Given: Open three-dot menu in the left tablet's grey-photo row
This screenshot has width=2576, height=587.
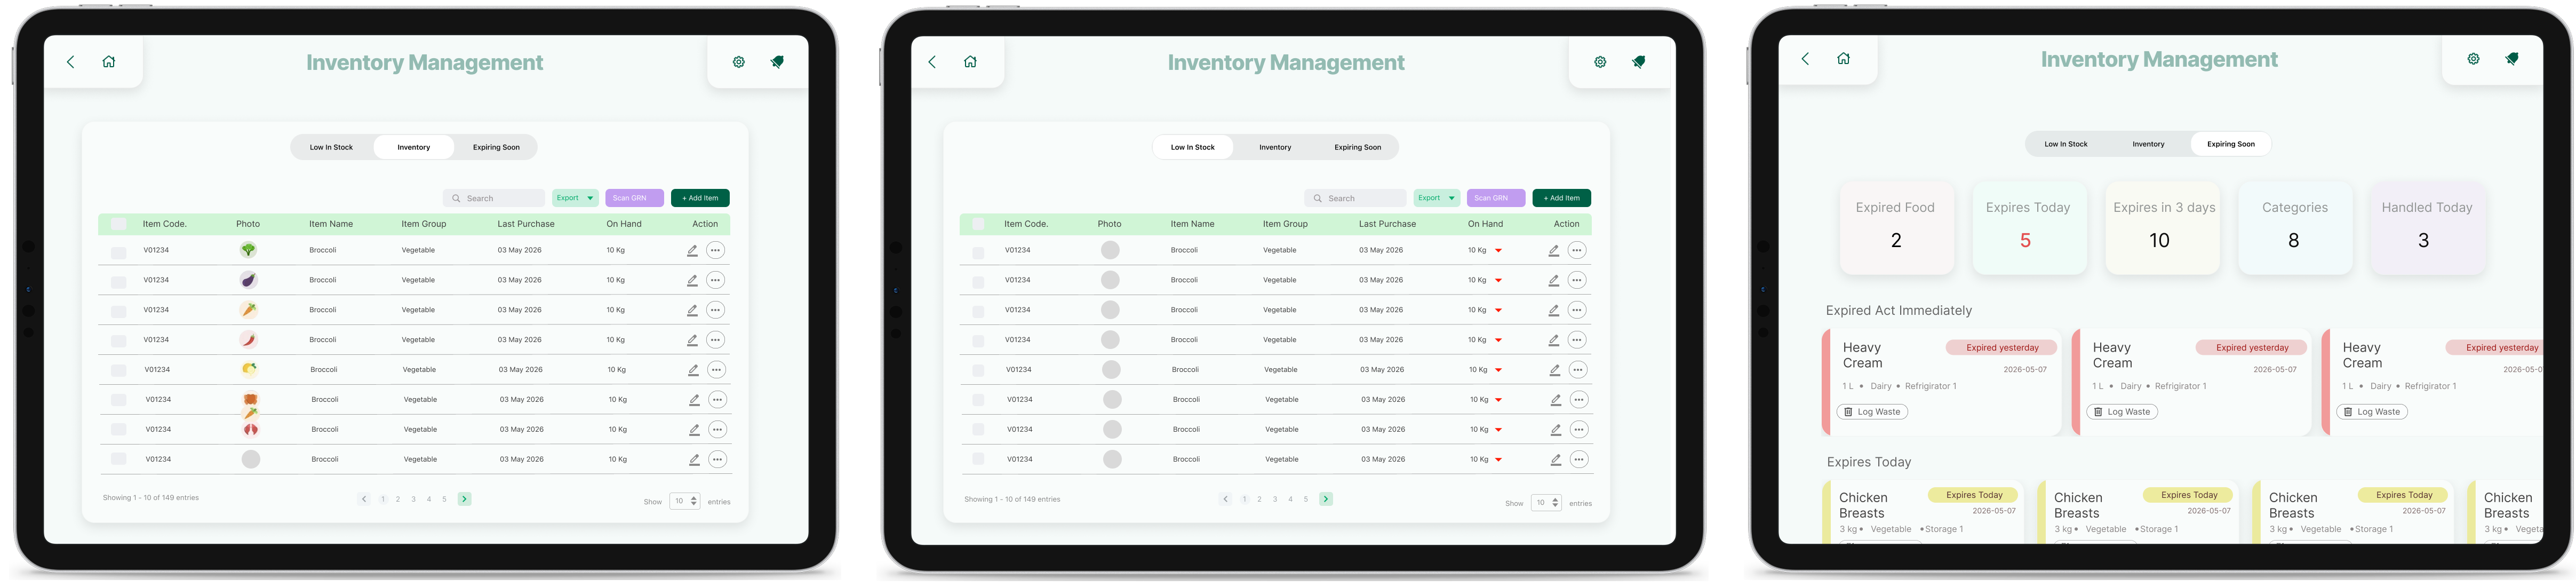Looking at the screenshot, I should 717,460.
